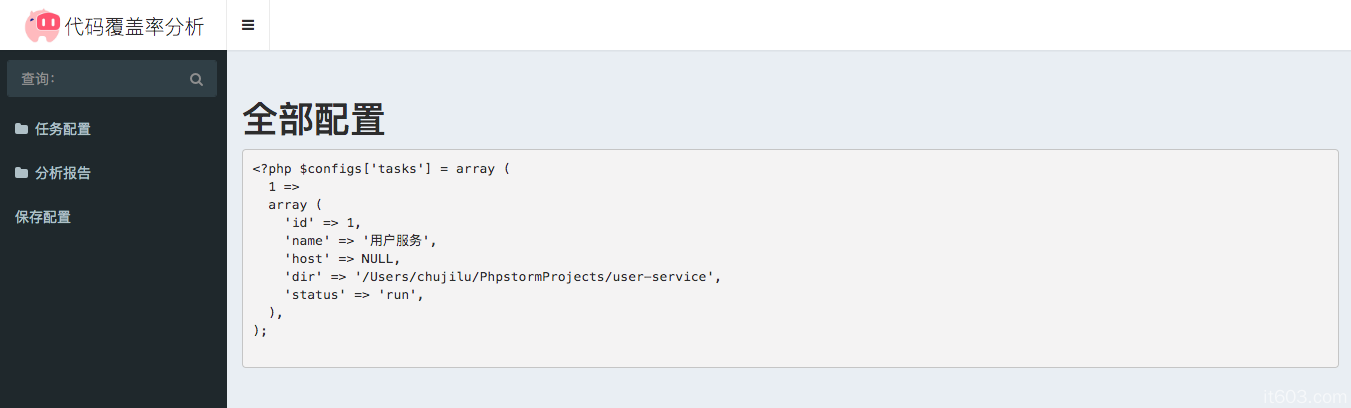The height and width of the screenshot is (408, 1351).
Task: Click the 'name' => '用户服务' line
Action: (x=361, y=241)
